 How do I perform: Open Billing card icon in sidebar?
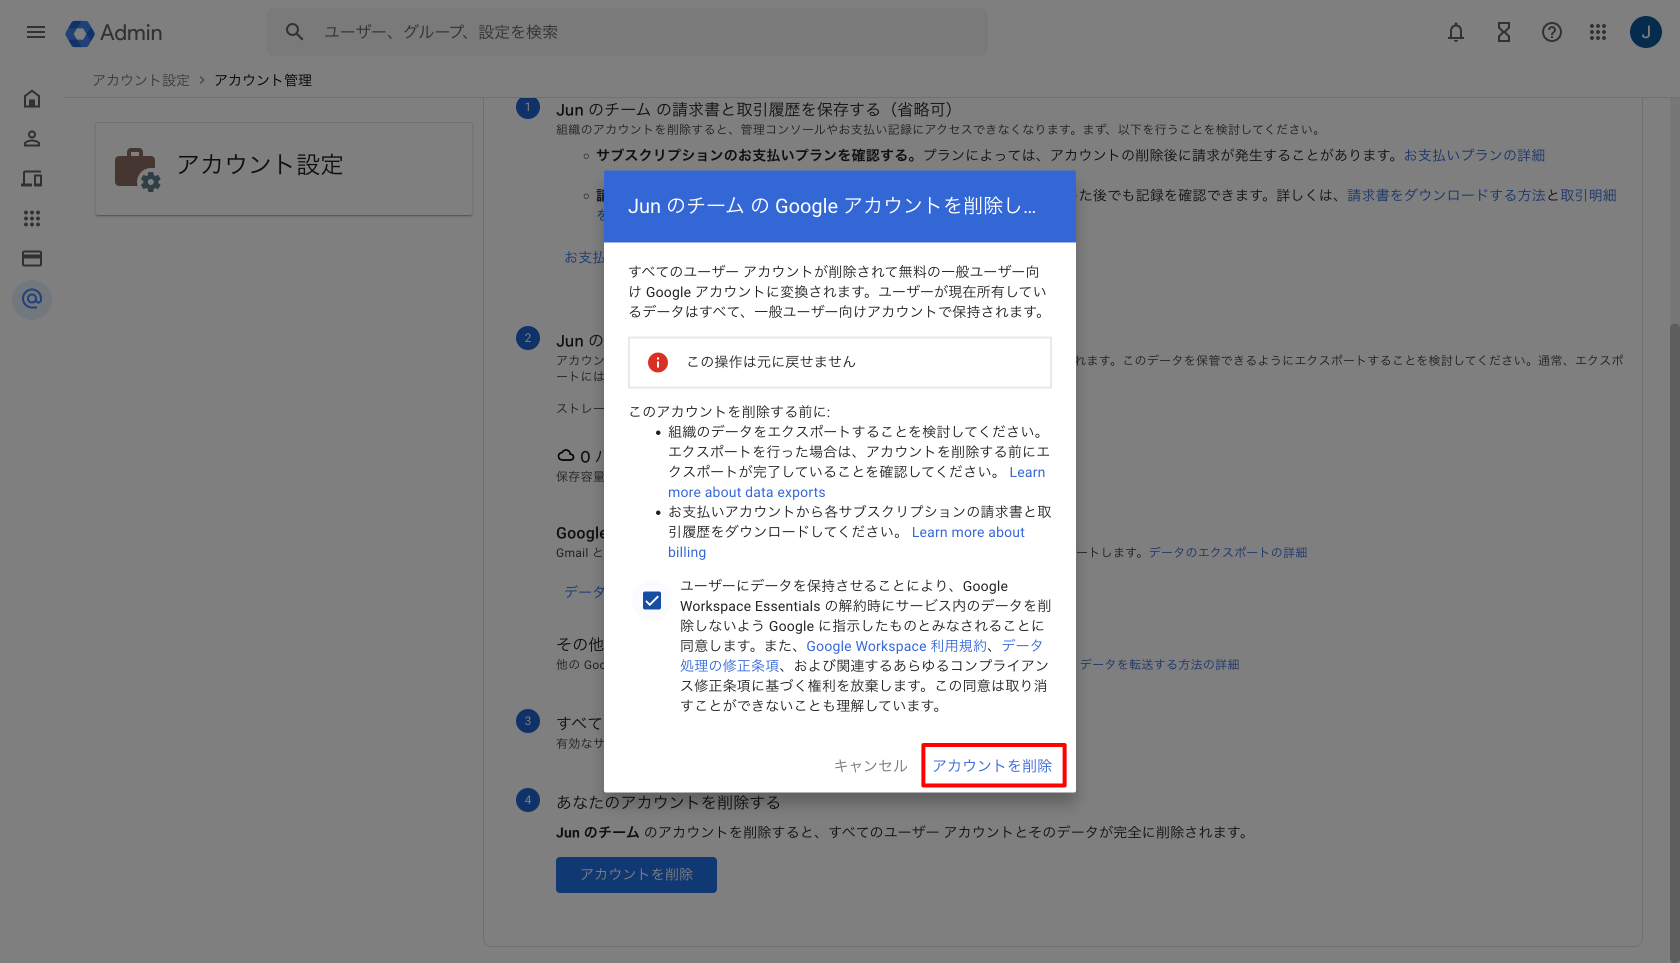coord(32,259)
